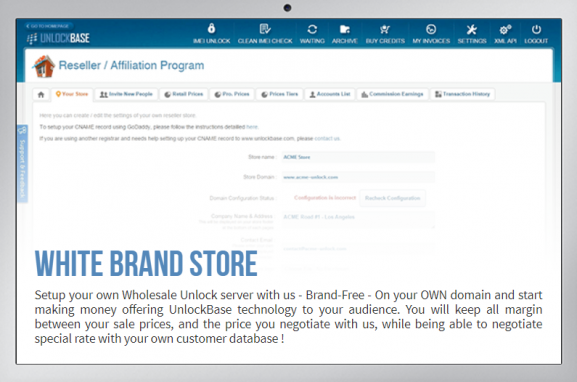
Task: Focus the Store name field
Action: point(358,157)
